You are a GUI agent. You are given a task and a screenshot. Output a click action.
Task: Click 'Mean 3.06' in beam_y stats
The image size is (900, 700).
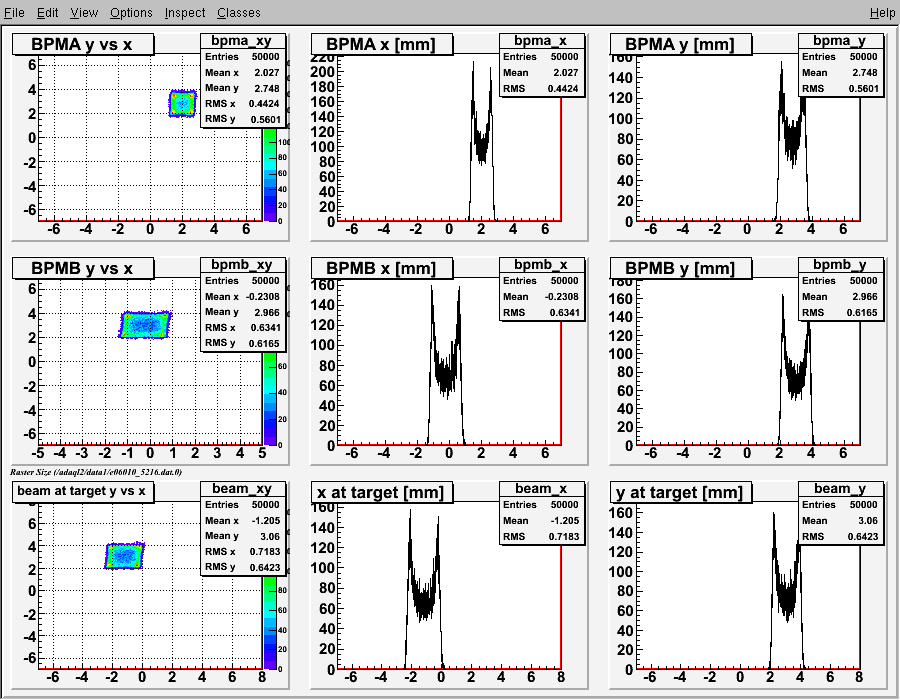click(x=840, y=520)
